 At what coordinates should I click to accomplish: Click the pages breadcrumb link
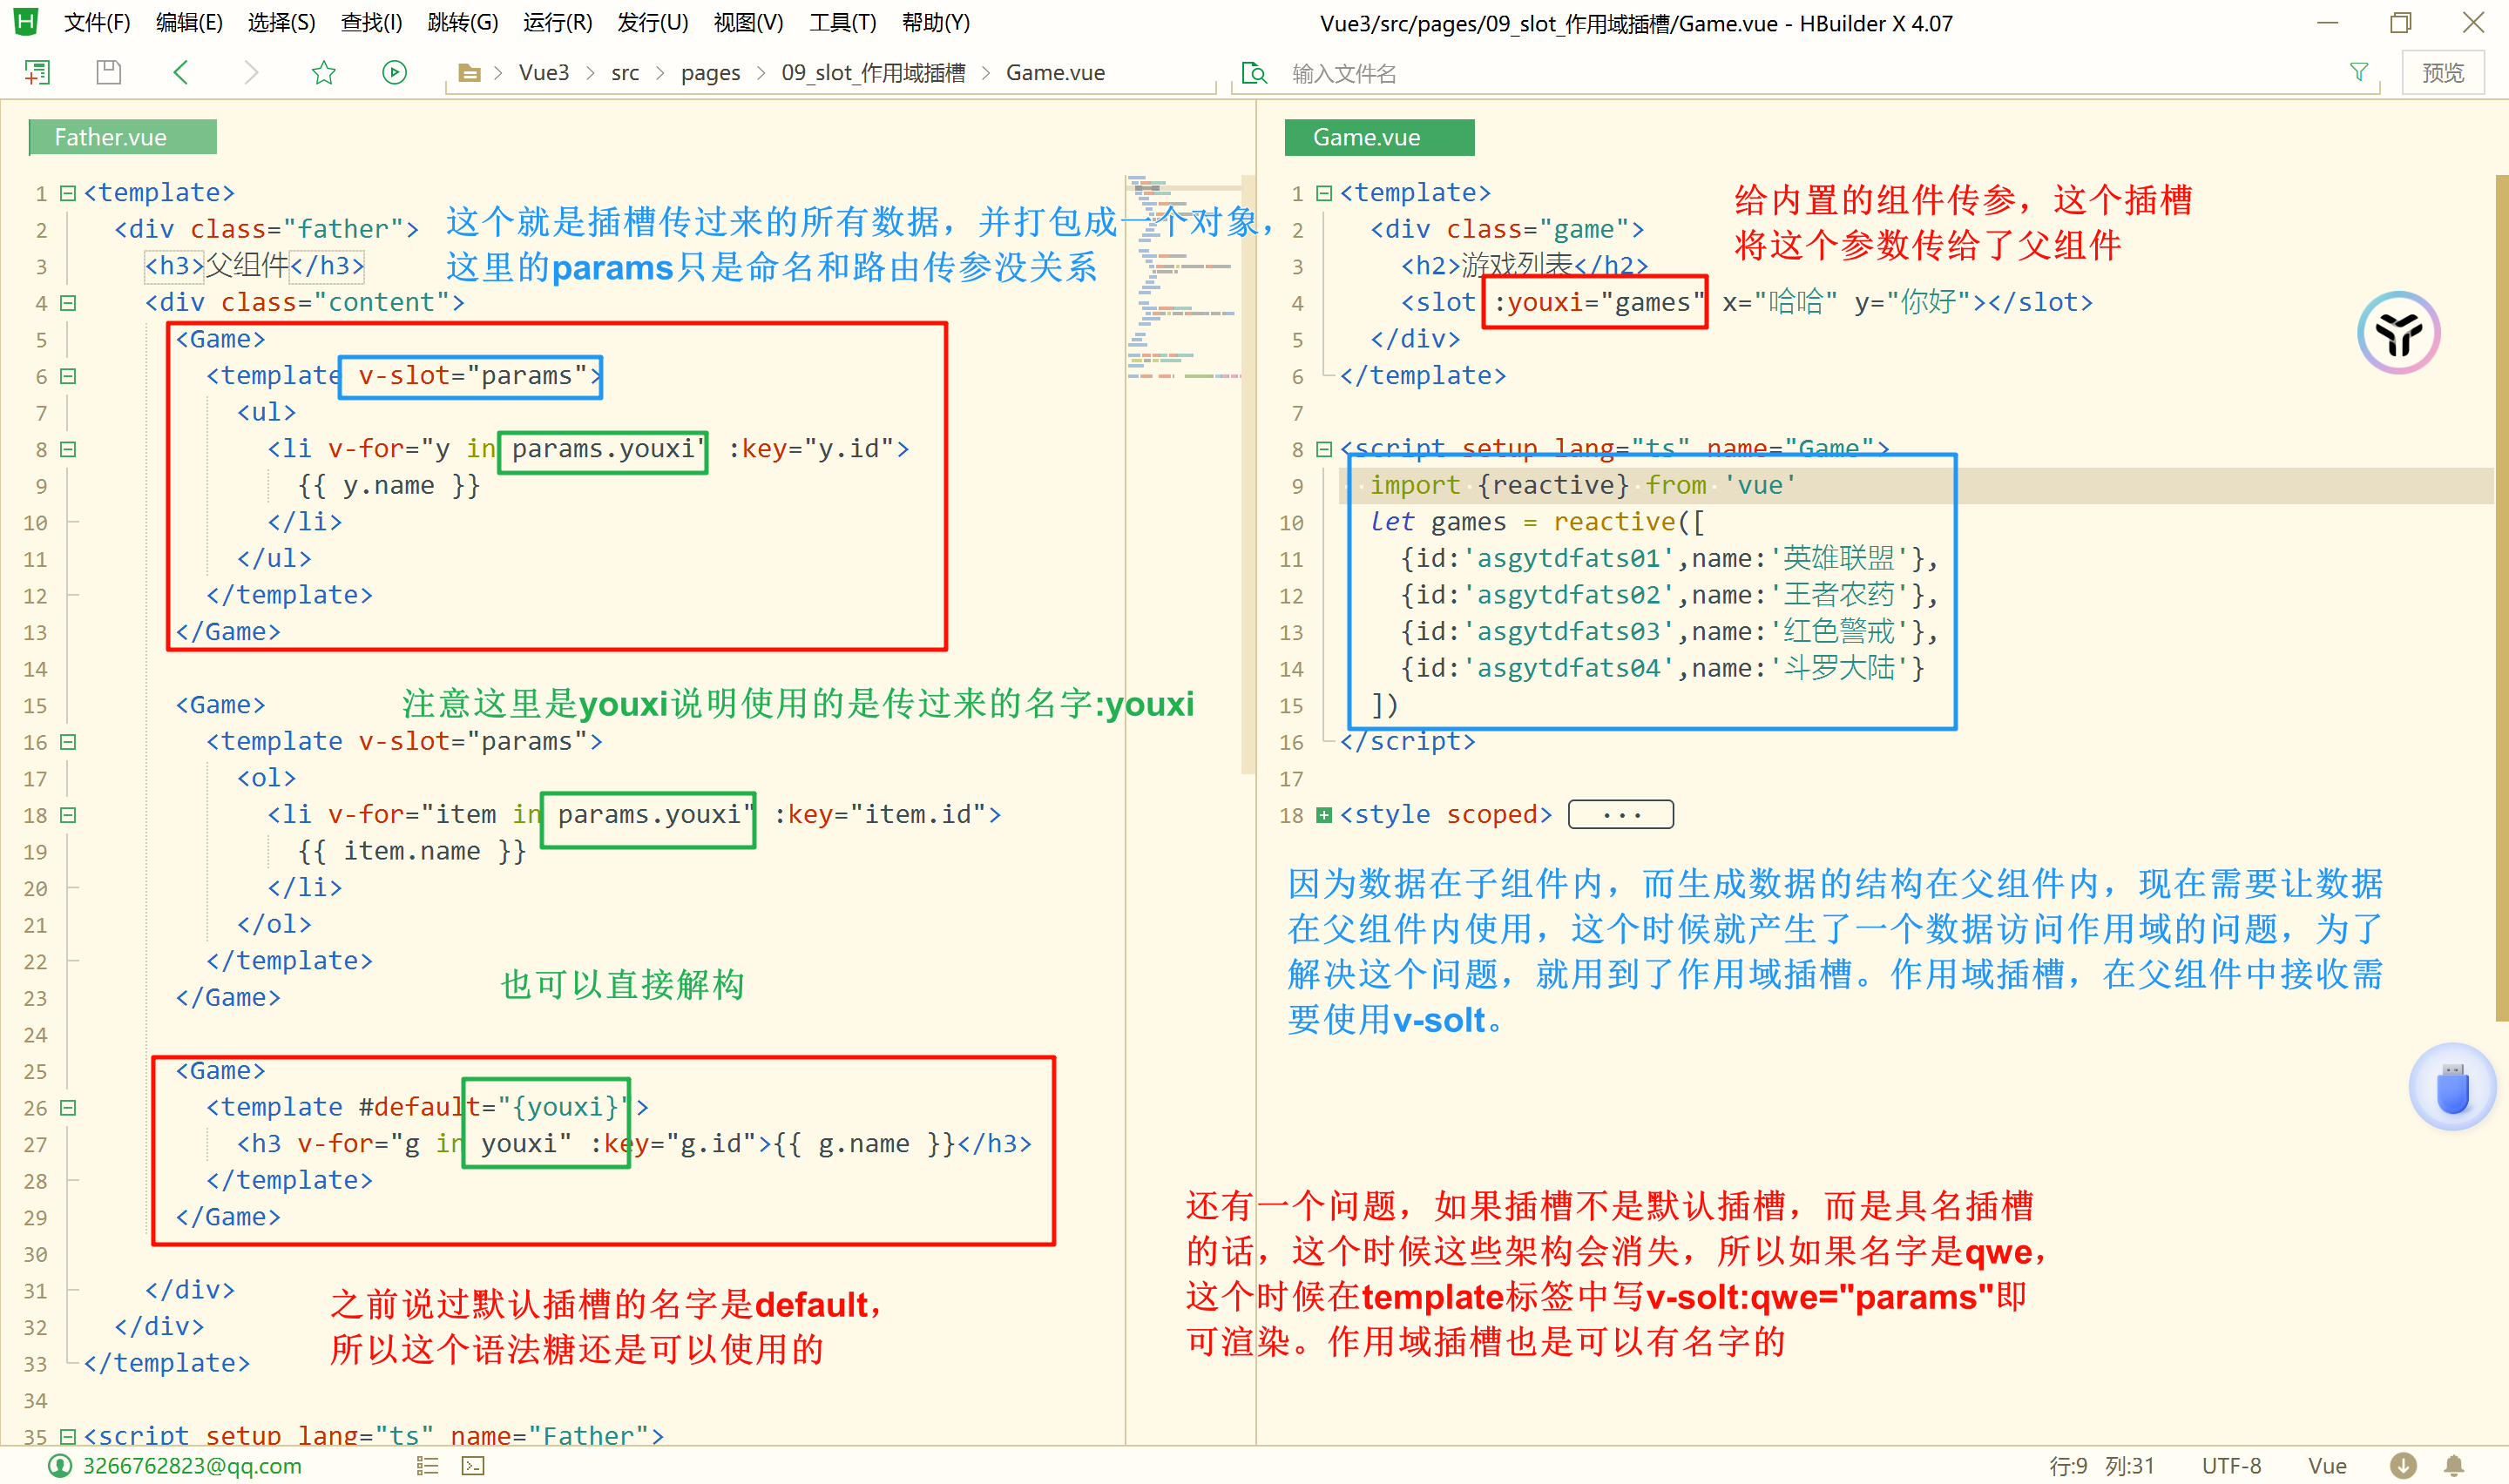pos(710,73)
